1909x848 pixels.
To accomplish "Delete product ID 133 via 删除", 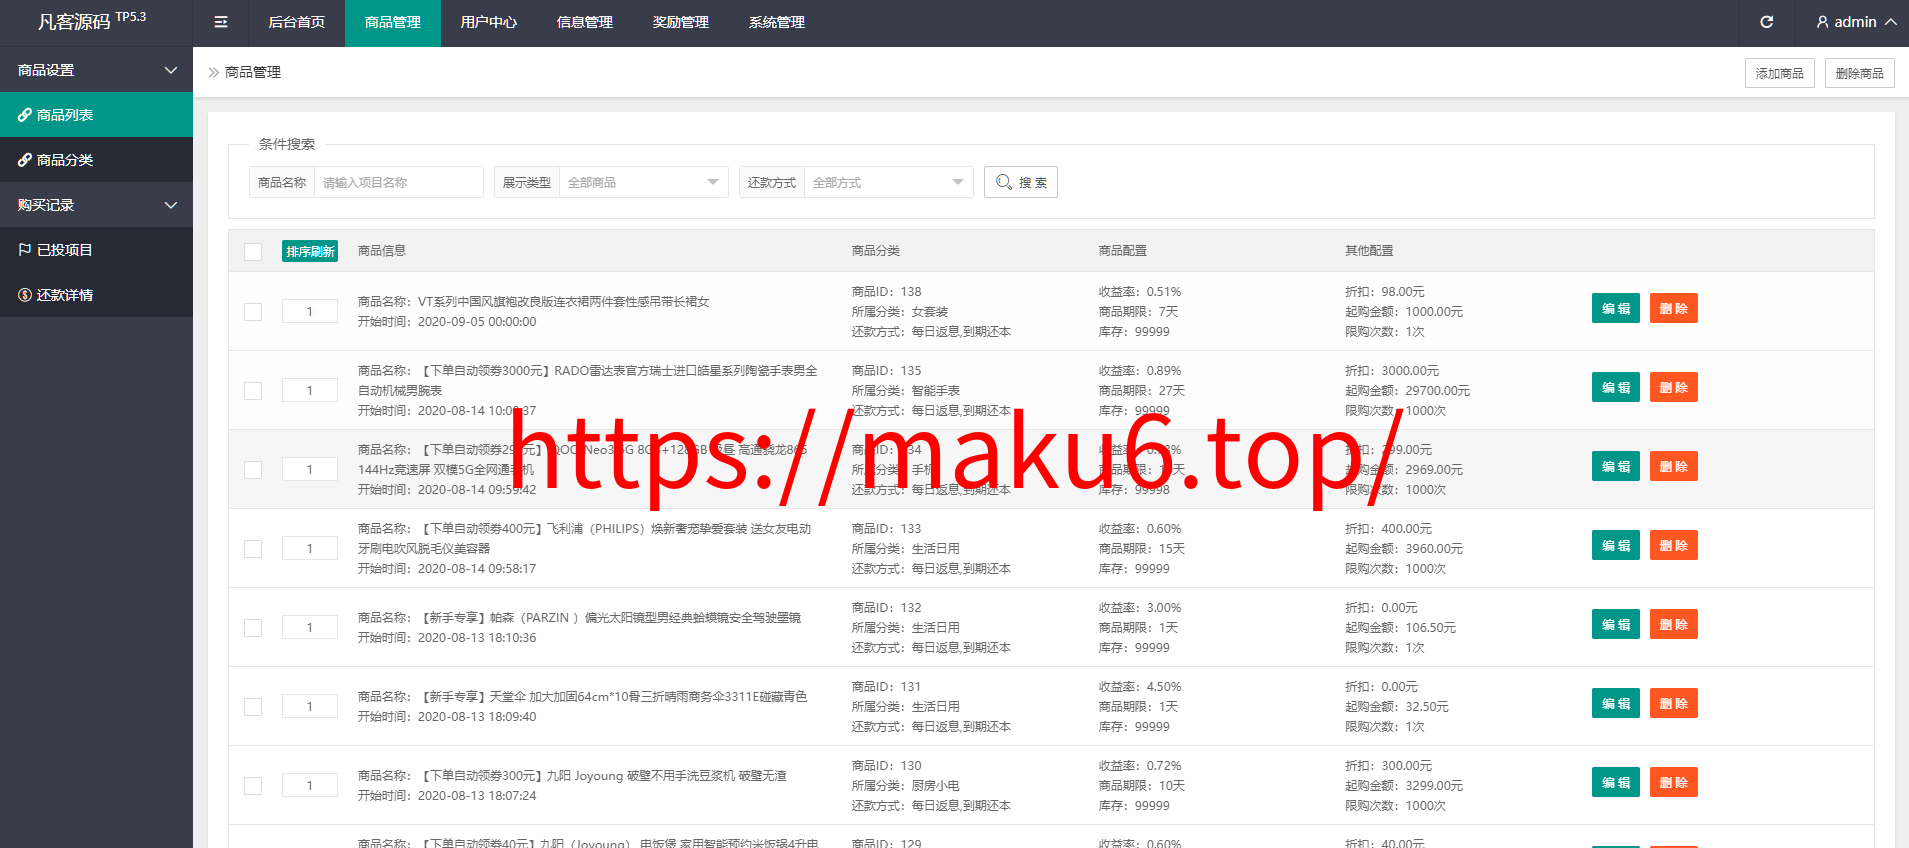I will [x=1674, y=545].
